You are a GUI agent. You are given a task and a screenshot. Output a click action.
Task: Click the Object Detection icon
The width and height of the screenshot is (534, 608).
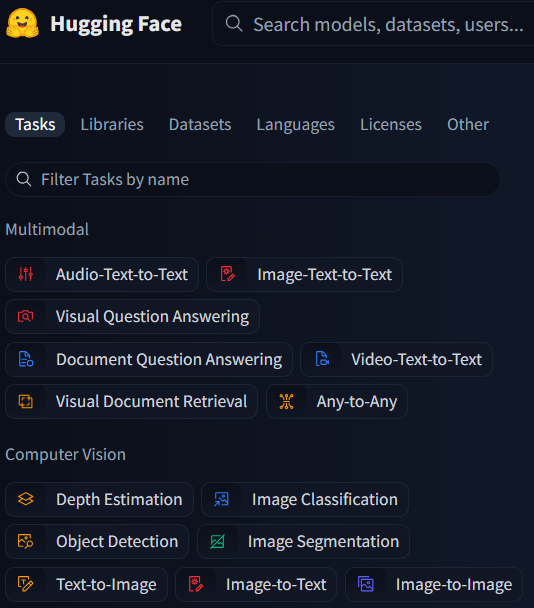pos(26,541)
